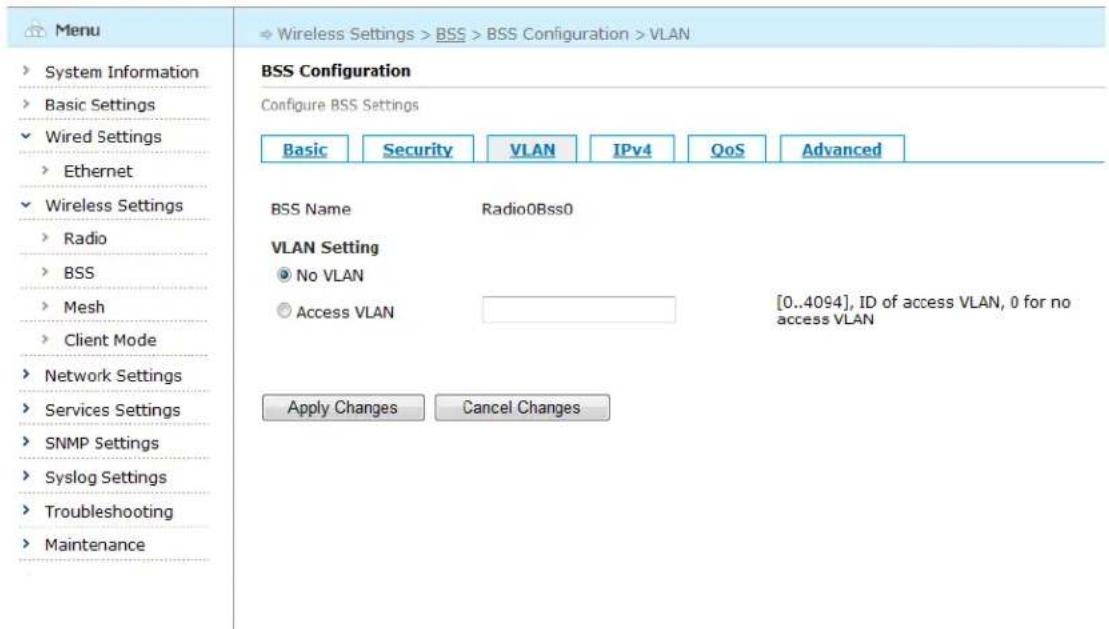
Task: Switch to the Security tab
Action: pos(417,149)
